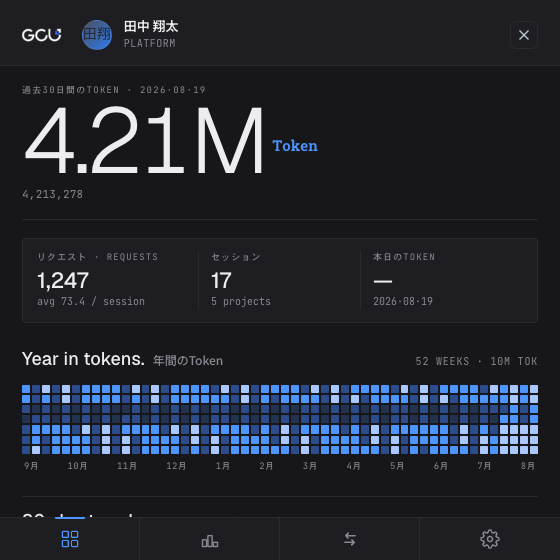Click the blue Token unit label
This screenshot has height=560, width=560.
click(295, 146)
